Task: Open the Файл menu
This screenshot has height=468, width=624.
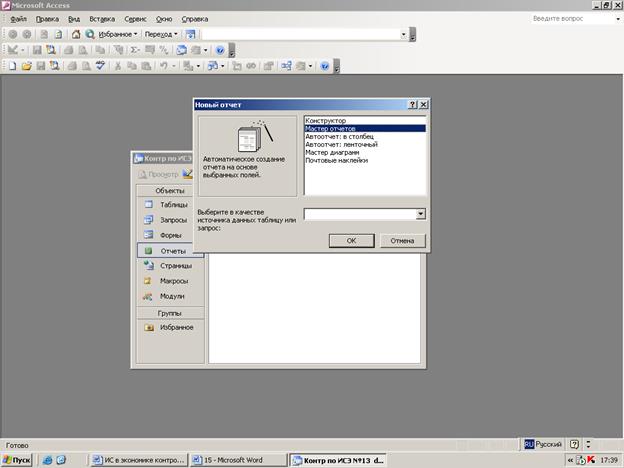Action: [x=18, y=19]
